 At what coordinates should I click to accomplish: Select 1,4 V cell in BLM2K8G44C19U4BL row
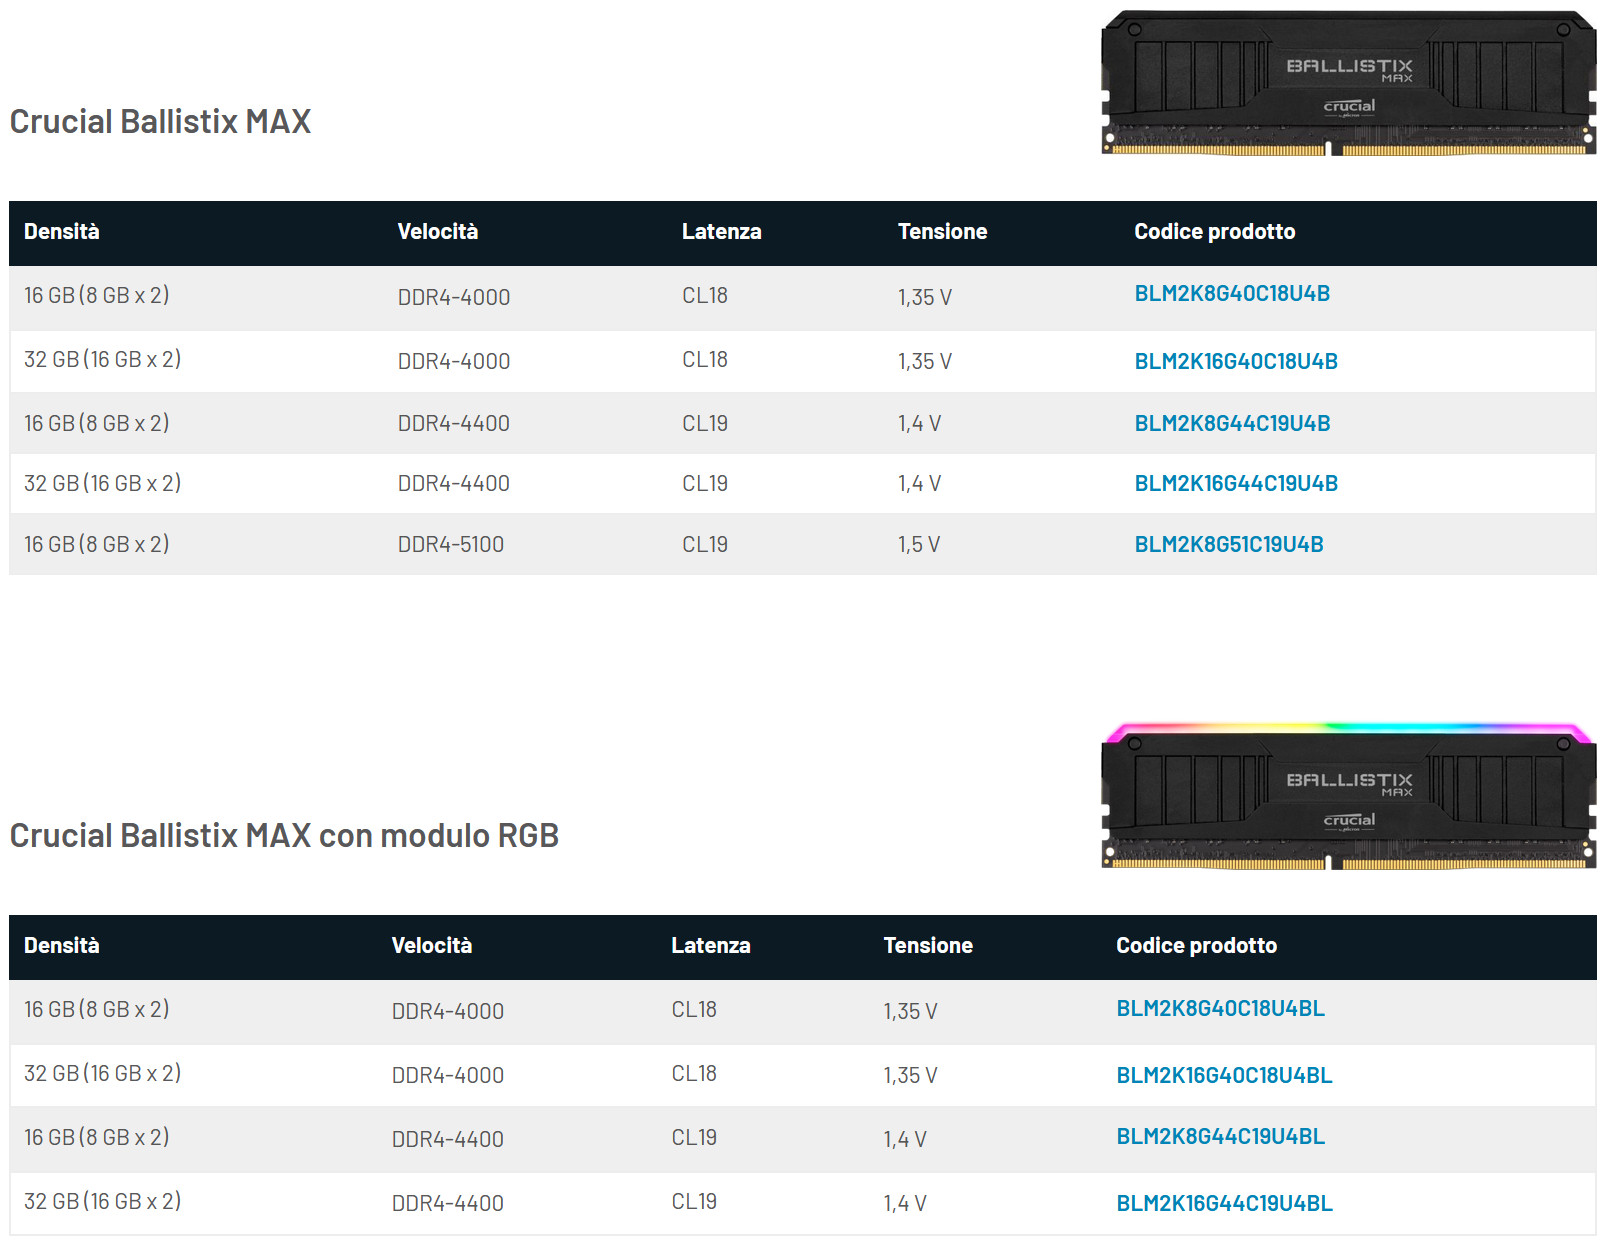(905, 1140)
